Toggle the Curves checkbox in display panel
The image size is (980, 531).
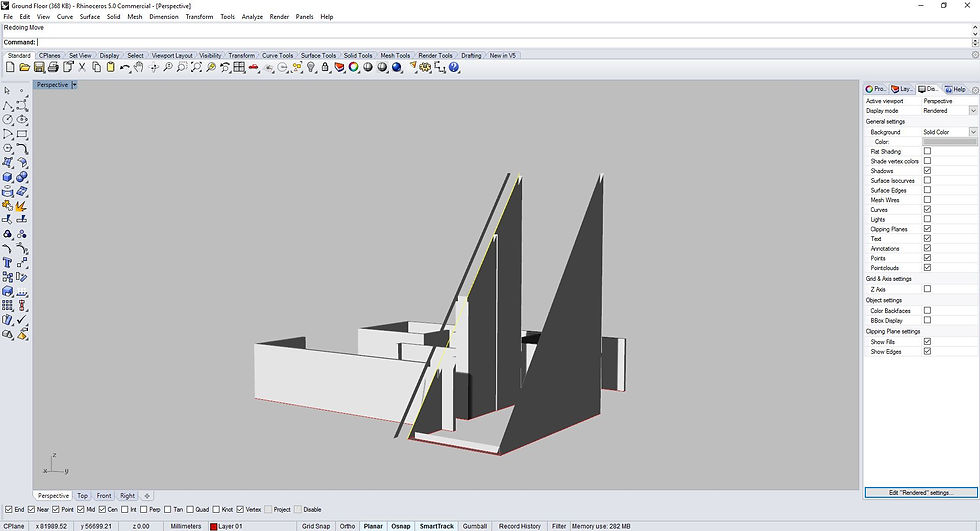click(928, 209)
